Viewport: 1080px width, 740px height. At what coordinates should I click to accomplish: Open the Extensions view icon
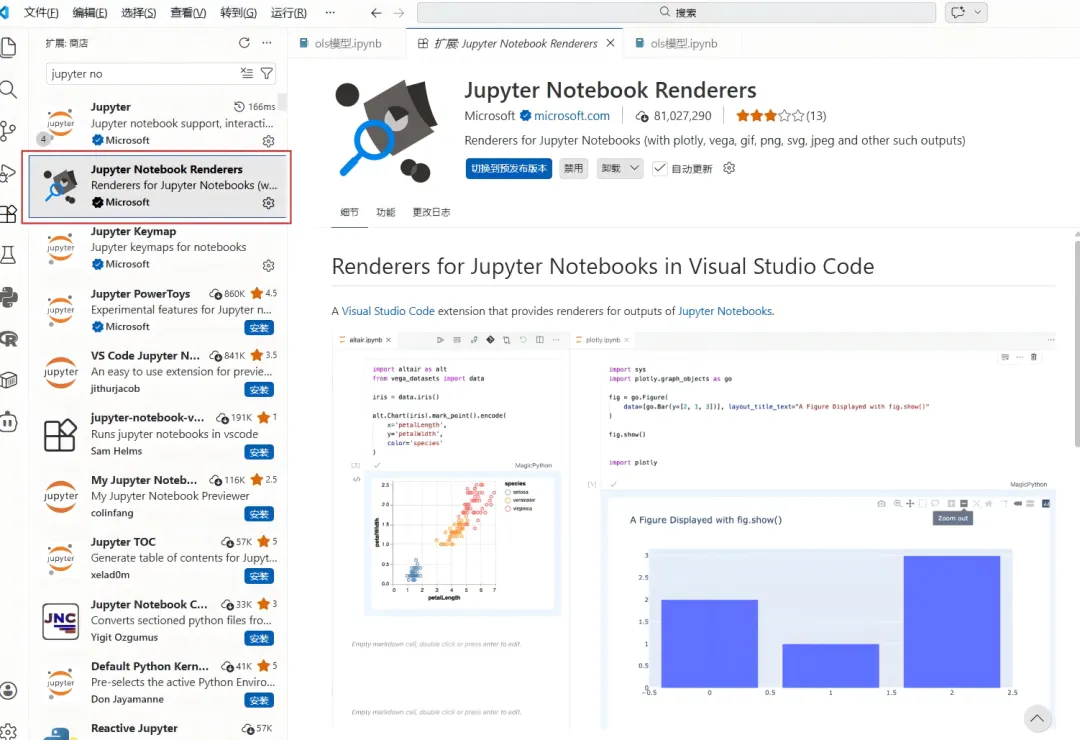point(8,214)
